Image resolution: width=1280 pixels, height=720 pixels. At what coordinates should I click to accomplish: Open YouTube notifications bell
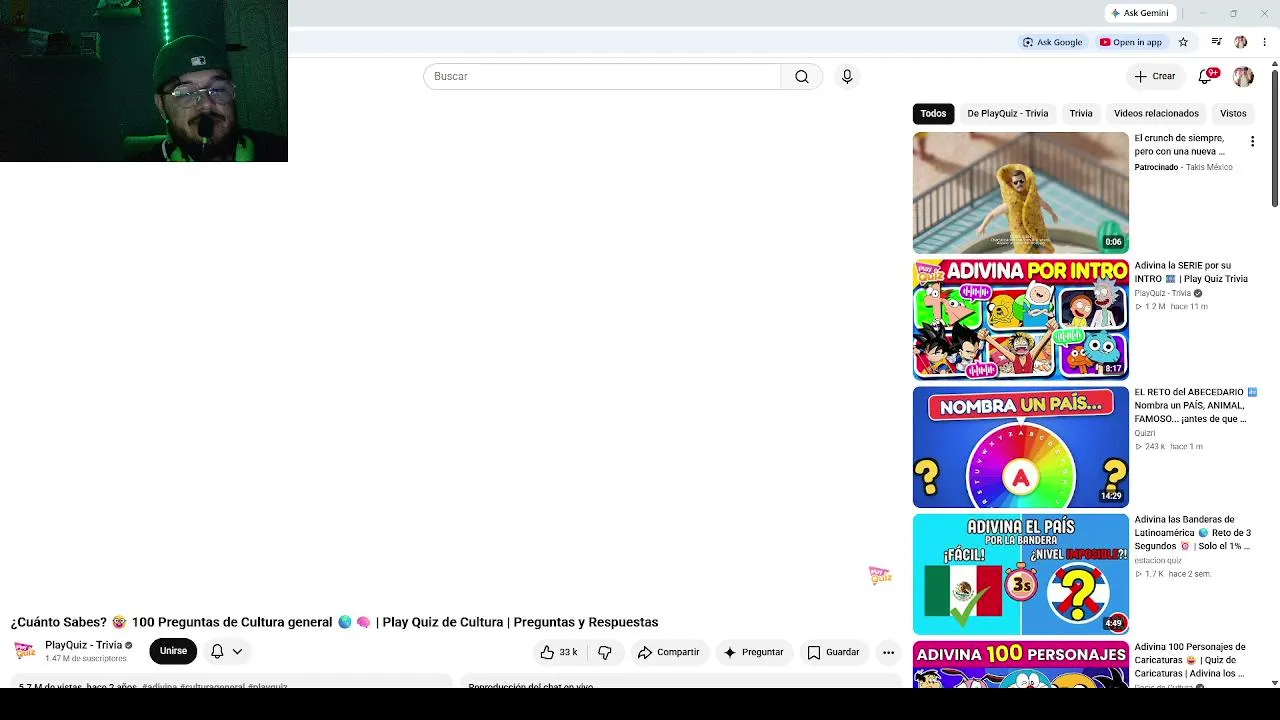[1205, 77]
